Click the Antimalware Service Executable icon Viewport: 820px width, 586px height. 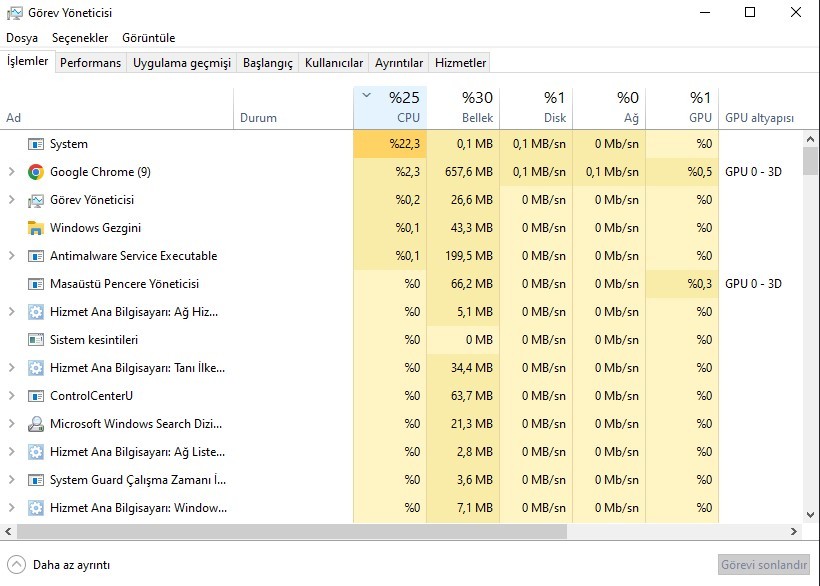coord(36,256)
